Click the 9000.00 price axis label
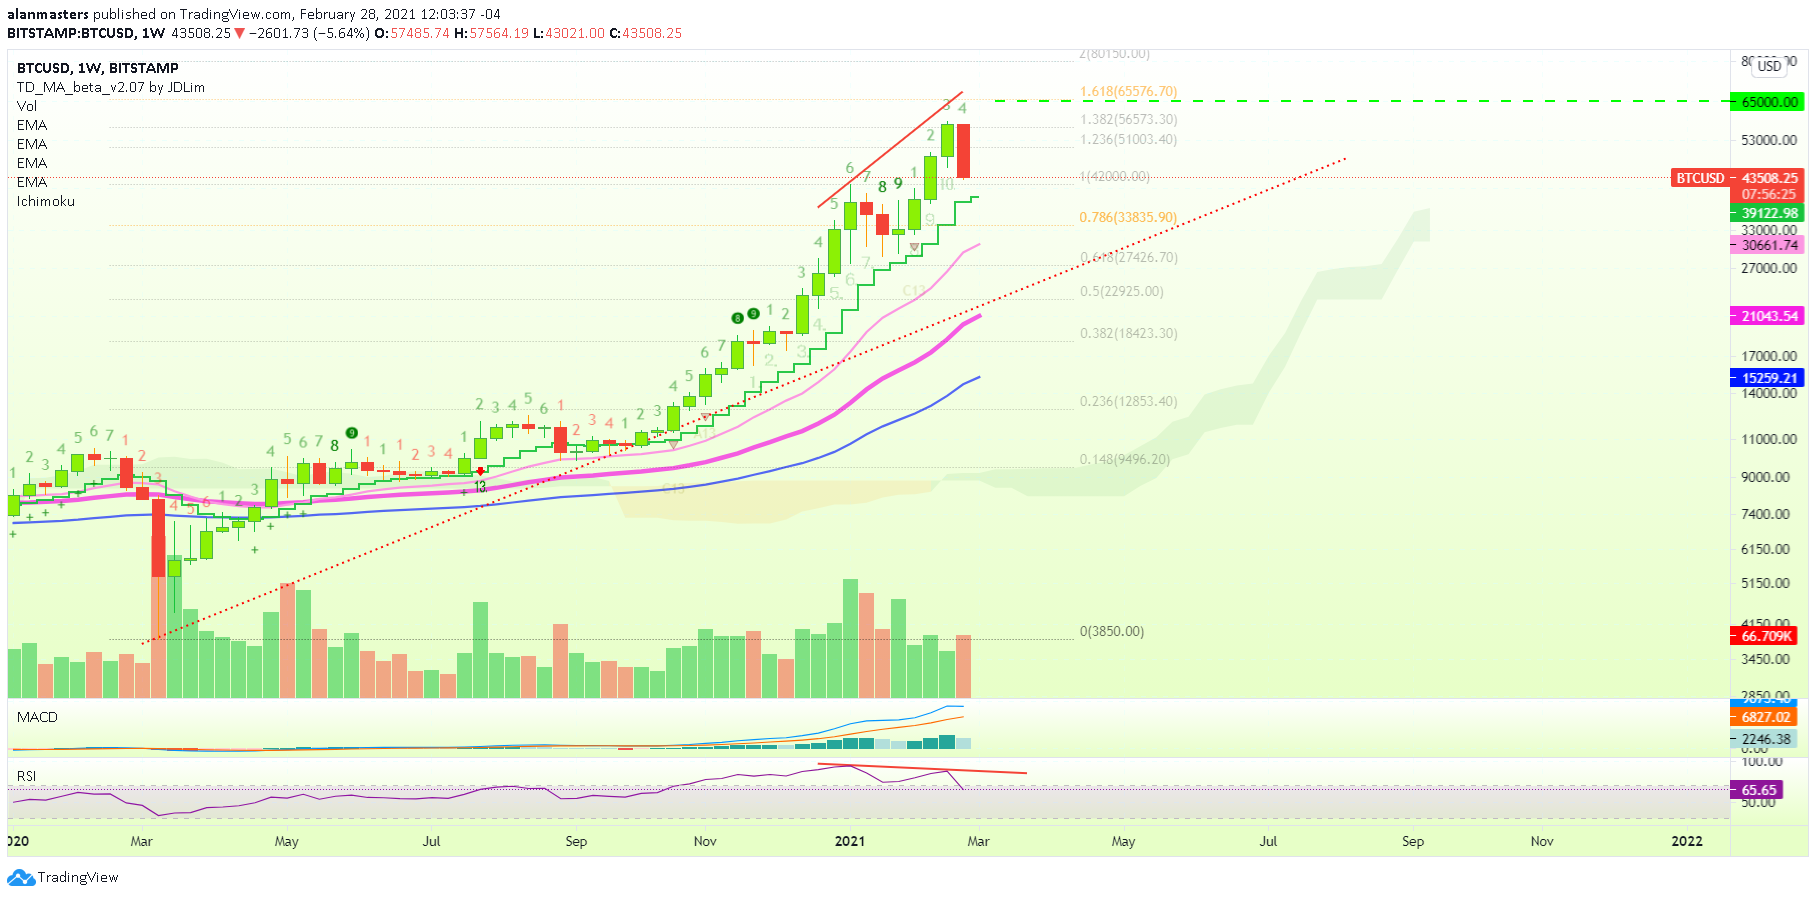1816x898 pixels. [x=1766, y=477]
